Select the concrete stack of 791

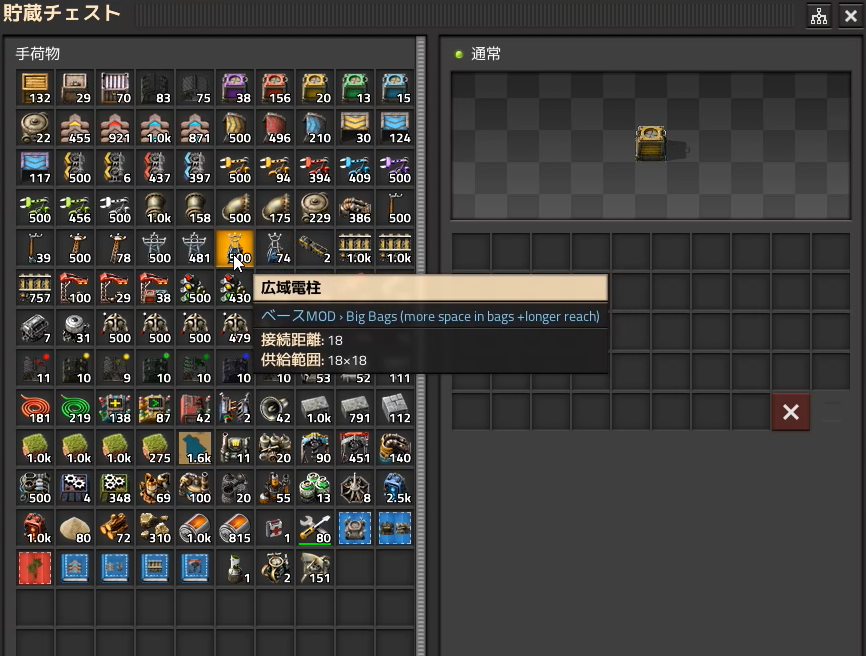(x=355, y=409)
